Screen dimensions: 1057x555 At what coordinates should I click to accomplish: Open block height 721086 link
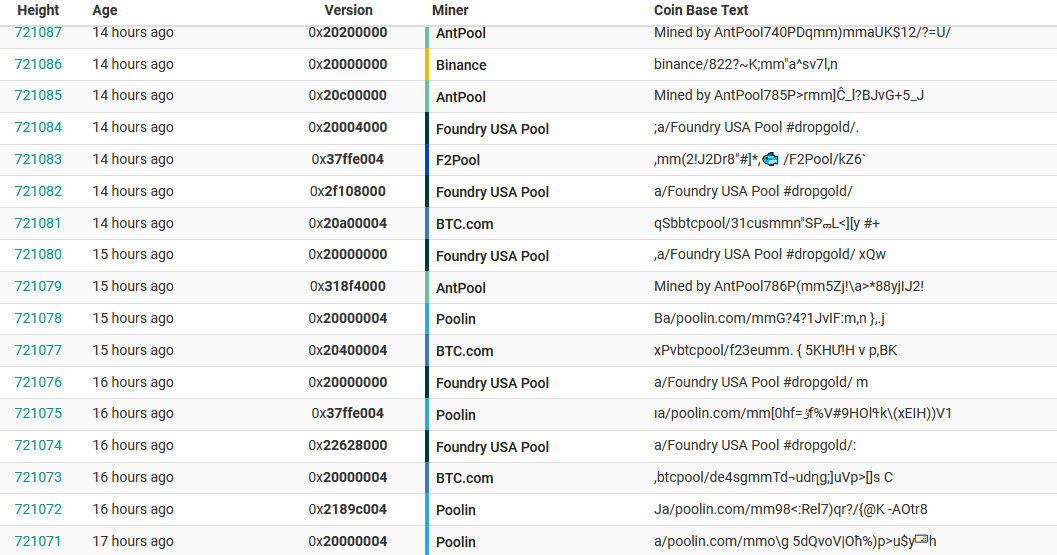pos(38,64)
